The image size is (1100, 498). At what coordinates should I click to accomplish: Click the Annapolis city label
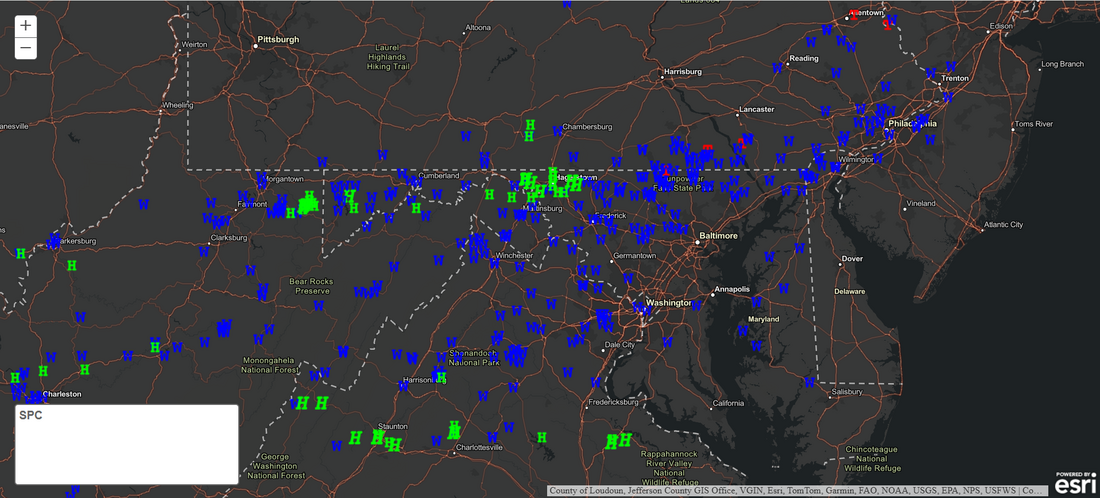732,289
